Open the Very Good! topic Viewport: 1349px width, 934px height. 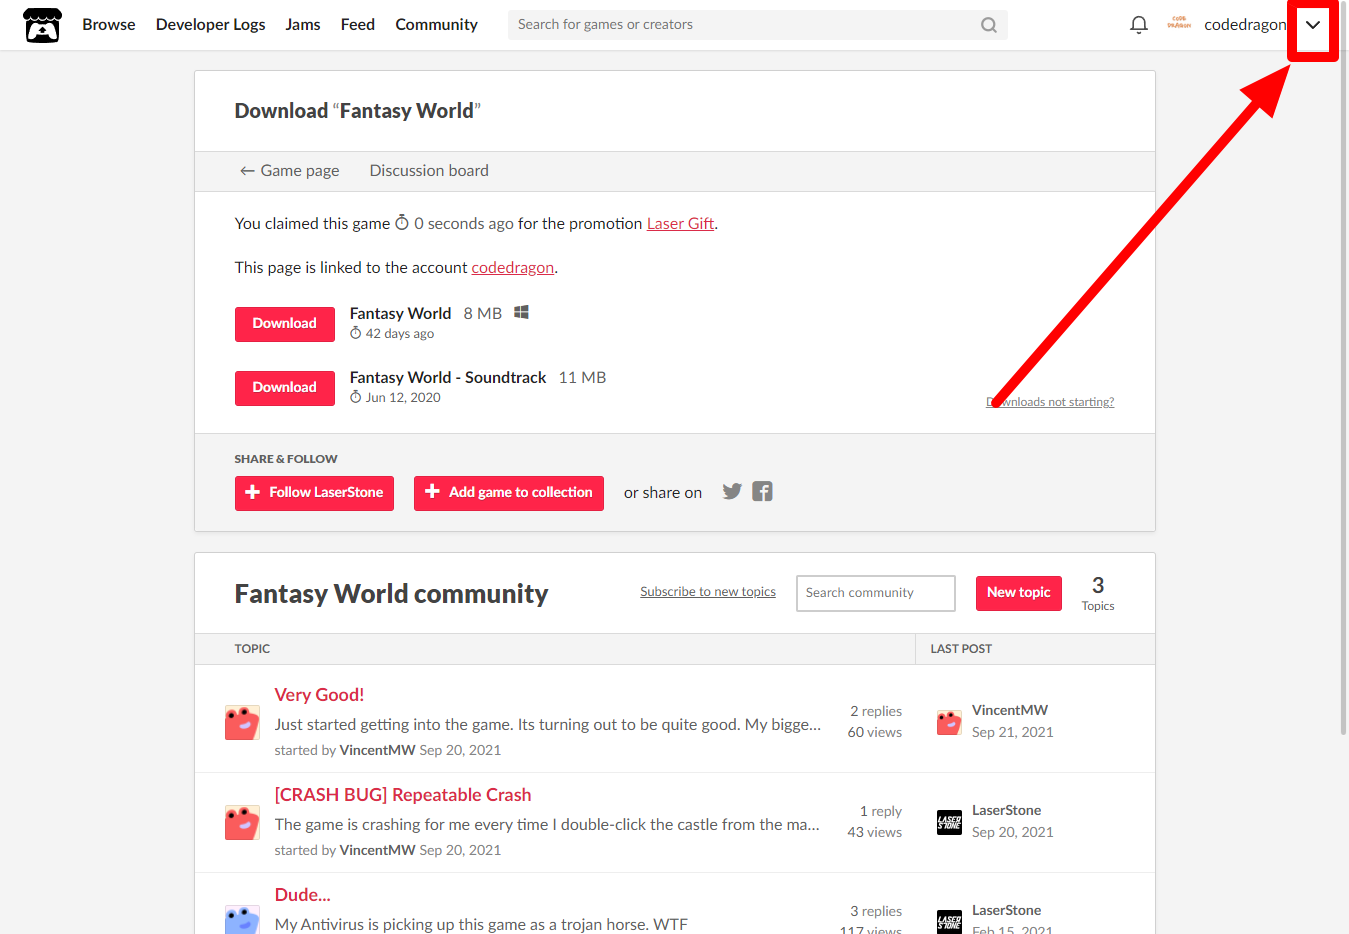click(x=319, y=695)
